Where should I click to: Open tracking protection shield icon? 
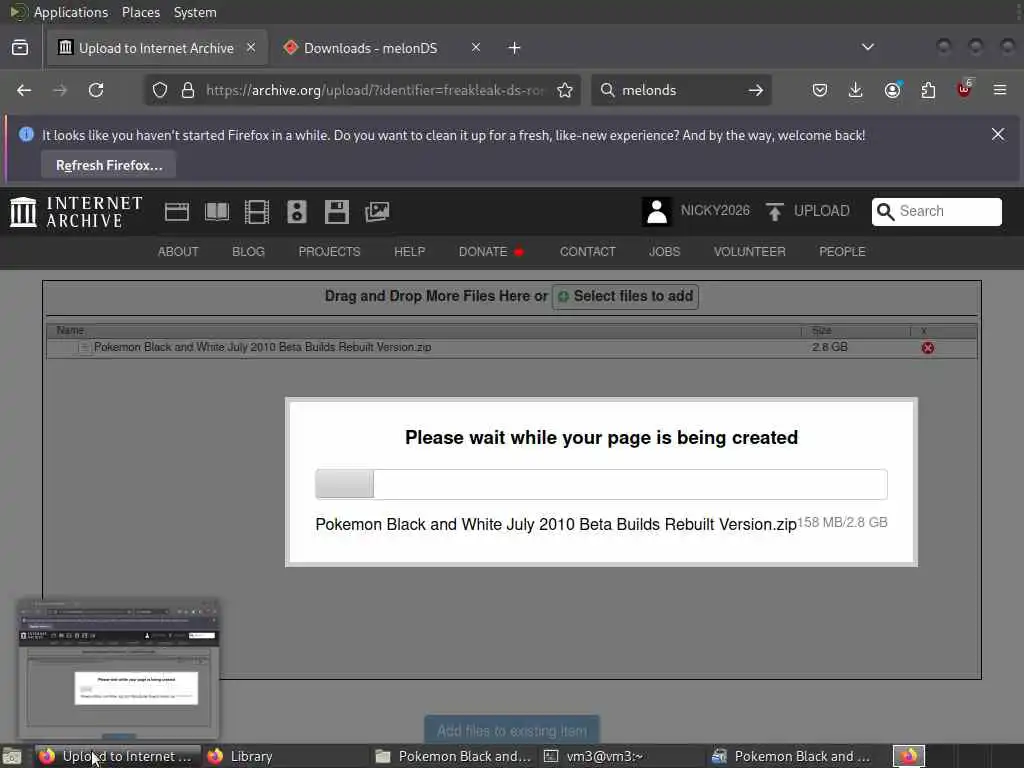click(x=160, y=90)
